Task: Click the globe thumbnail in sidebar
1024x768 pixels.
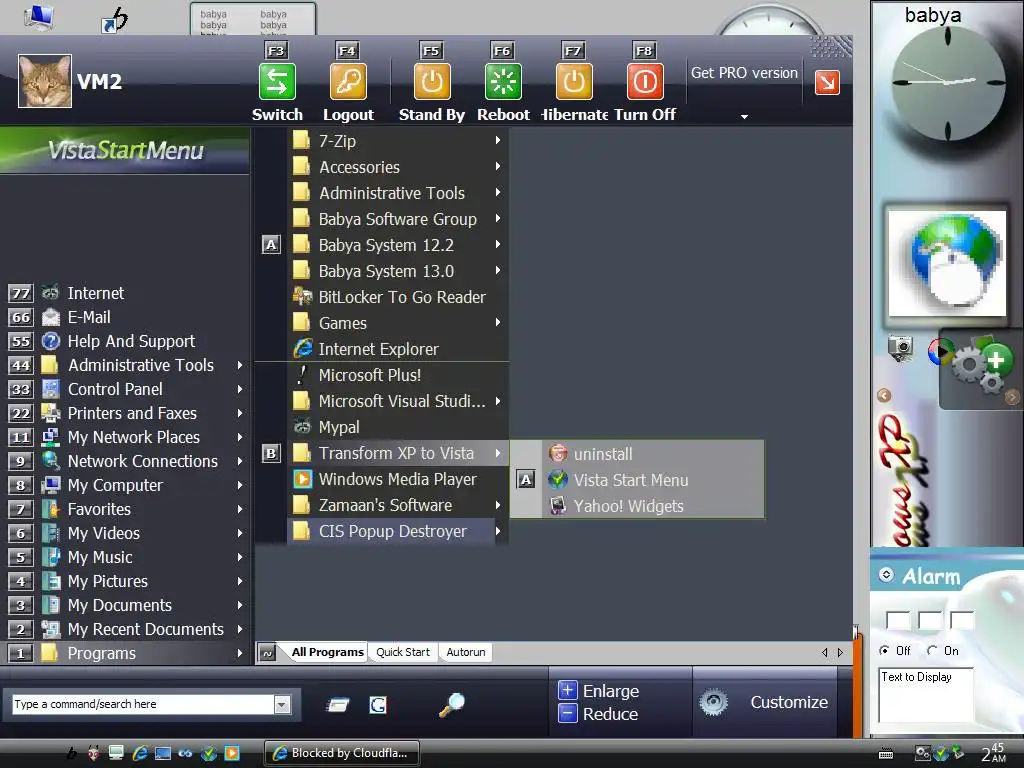Action: tap(947, 263)
